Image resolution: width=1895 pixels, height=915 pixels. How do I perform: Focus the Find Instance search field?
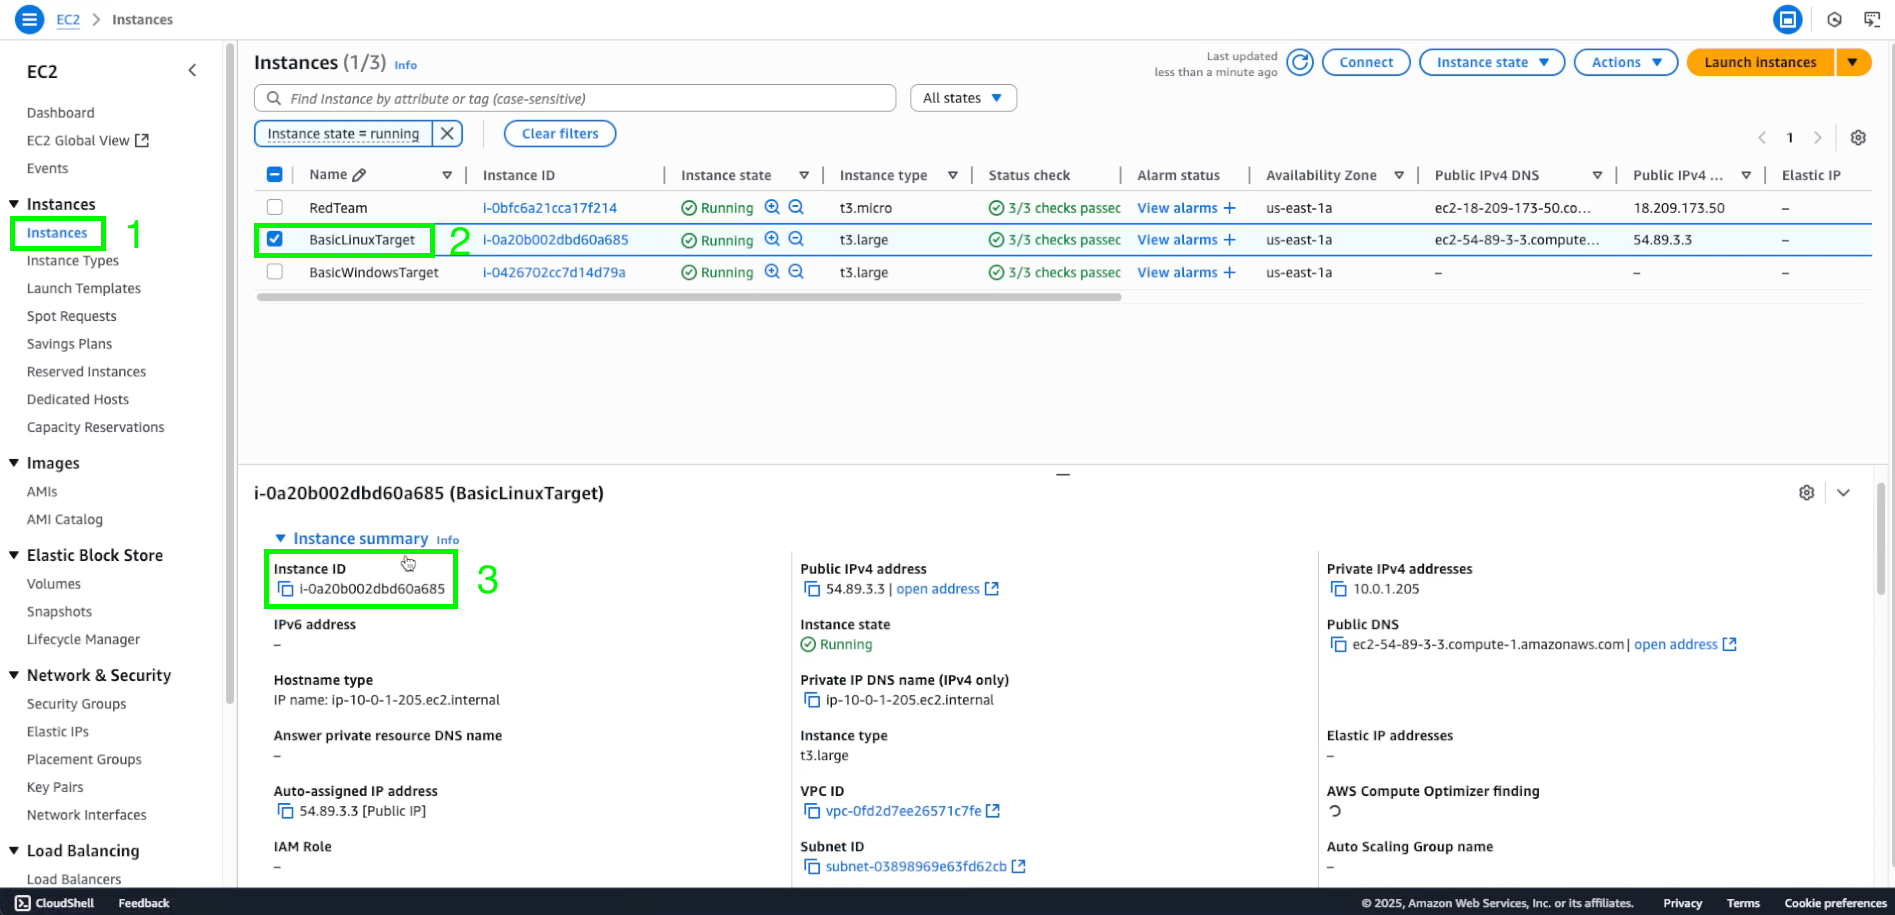pyautogui.click(x=575, y=98)
